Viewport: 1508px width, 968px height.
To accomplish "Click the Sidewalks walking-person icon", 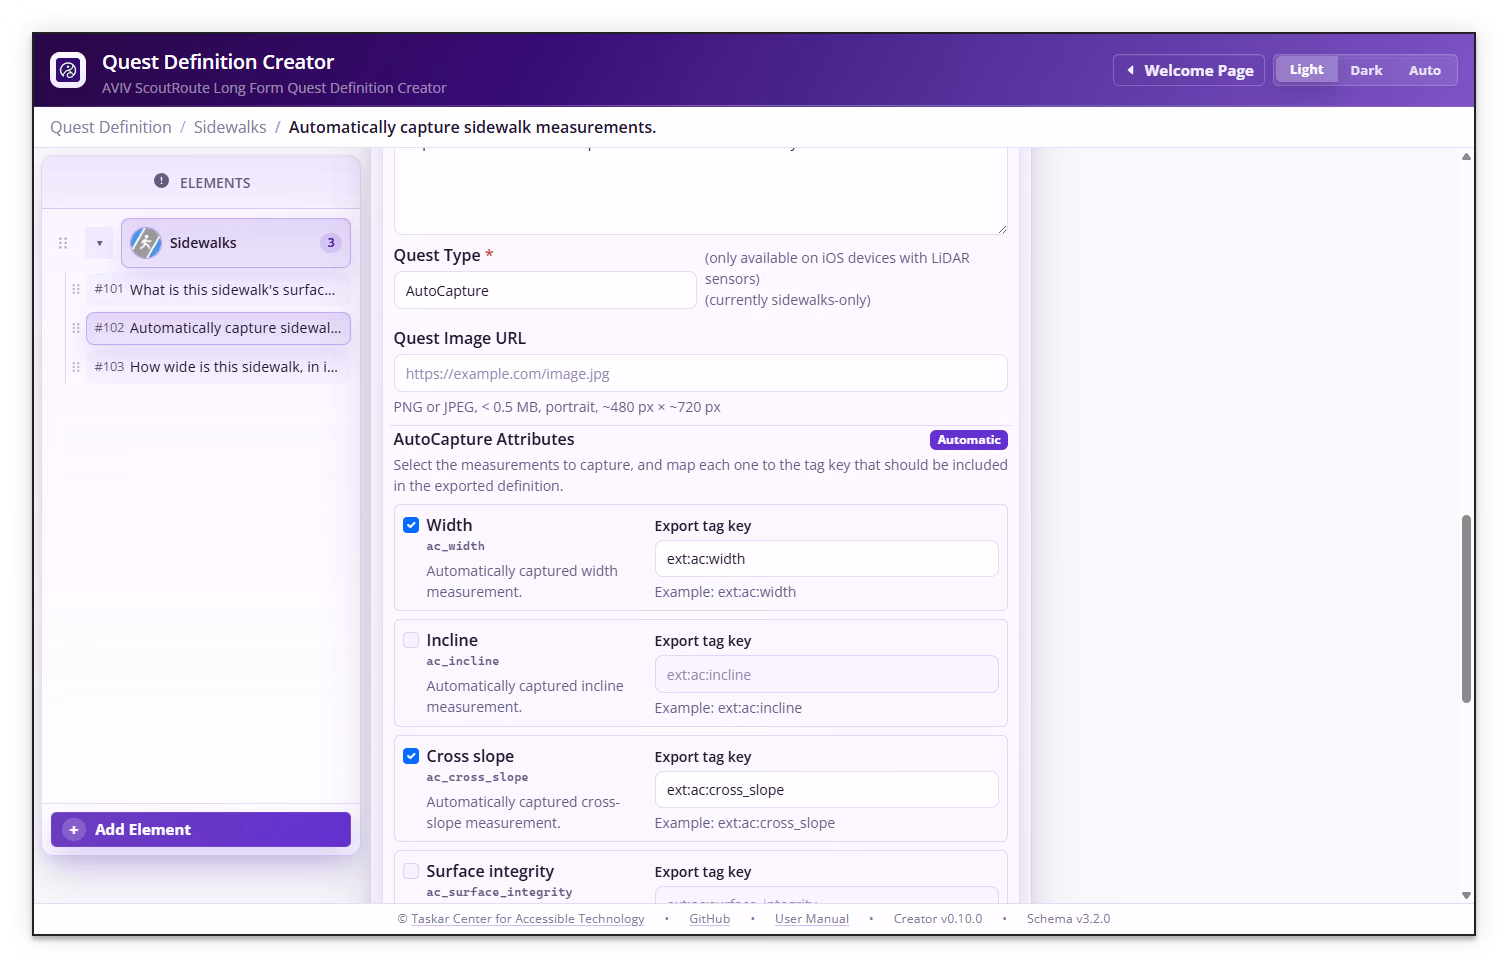I will 146,243.
